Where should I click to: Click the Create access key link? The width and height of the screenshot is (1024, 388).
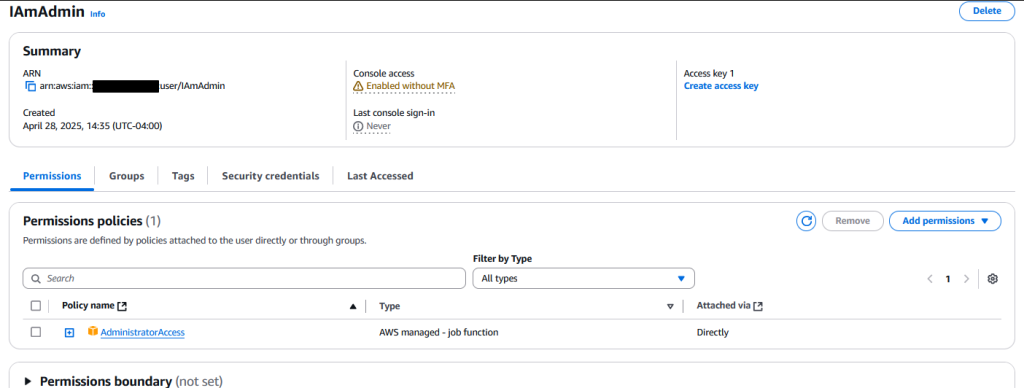[x=721, y=86]
